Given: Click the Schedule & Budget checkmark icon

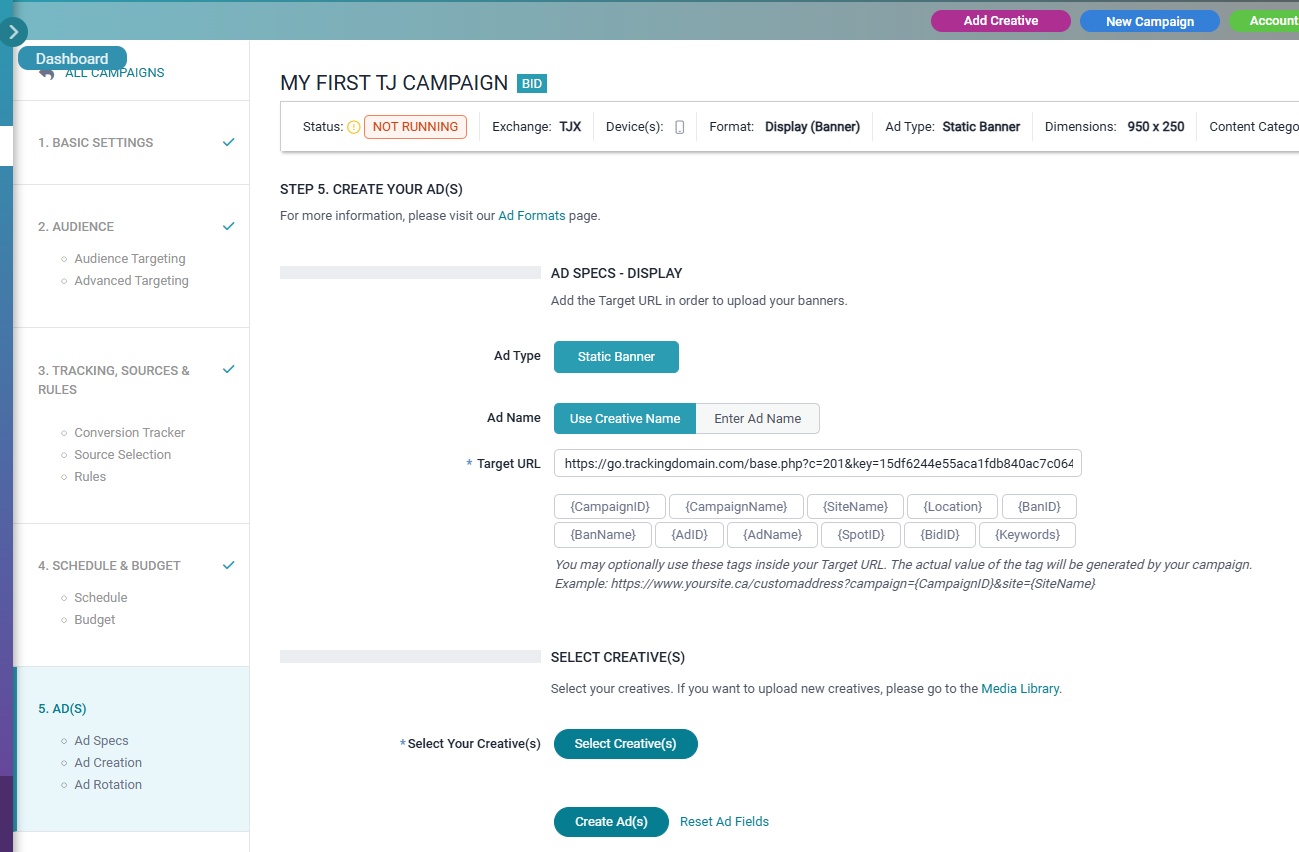Looking at the screenshot, I should 229,565.
